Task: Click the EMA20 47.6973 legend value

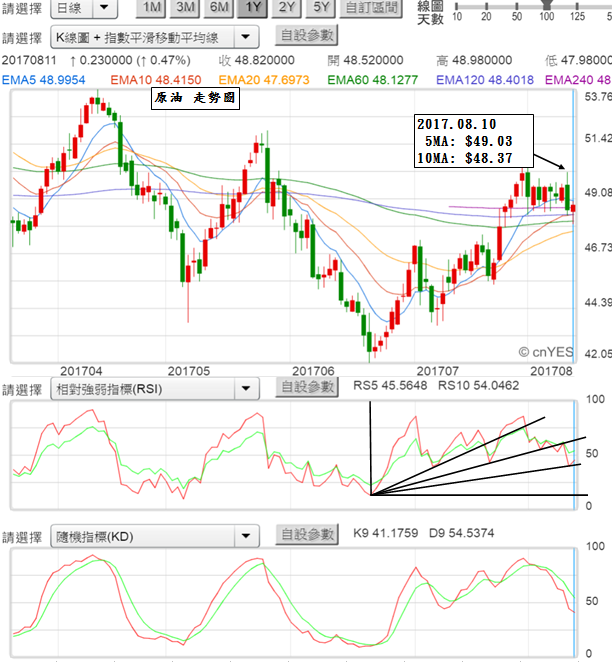Action: (x=264, y=80)
